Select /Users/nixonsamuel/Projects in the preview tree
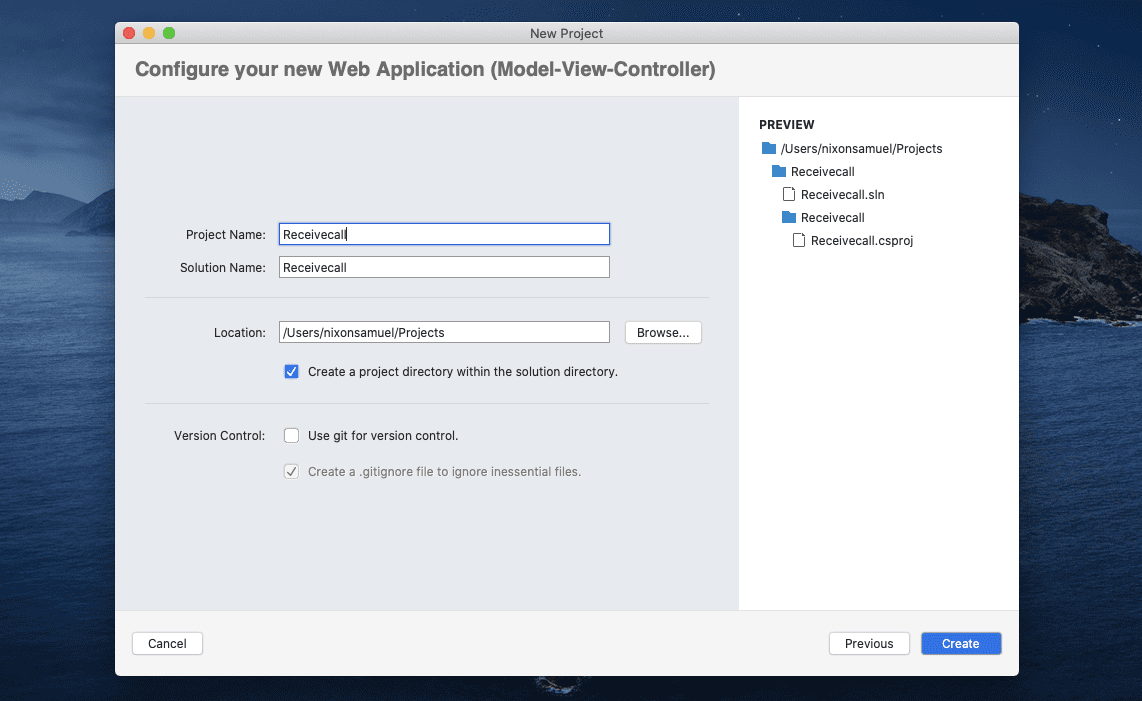Viewport: 1142px width, 701px height. (862, 148)
